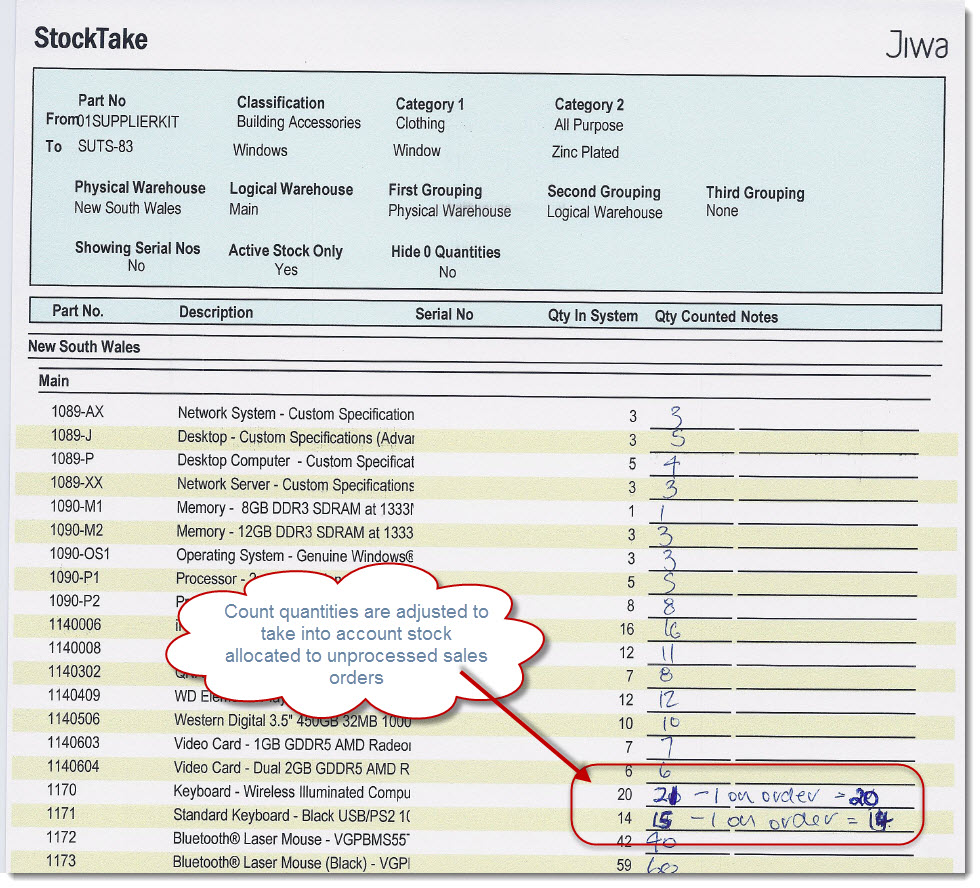Click Zinc Plated under Category 2
The width and height of the screenshot is (980, 888).
pos(584,152)
